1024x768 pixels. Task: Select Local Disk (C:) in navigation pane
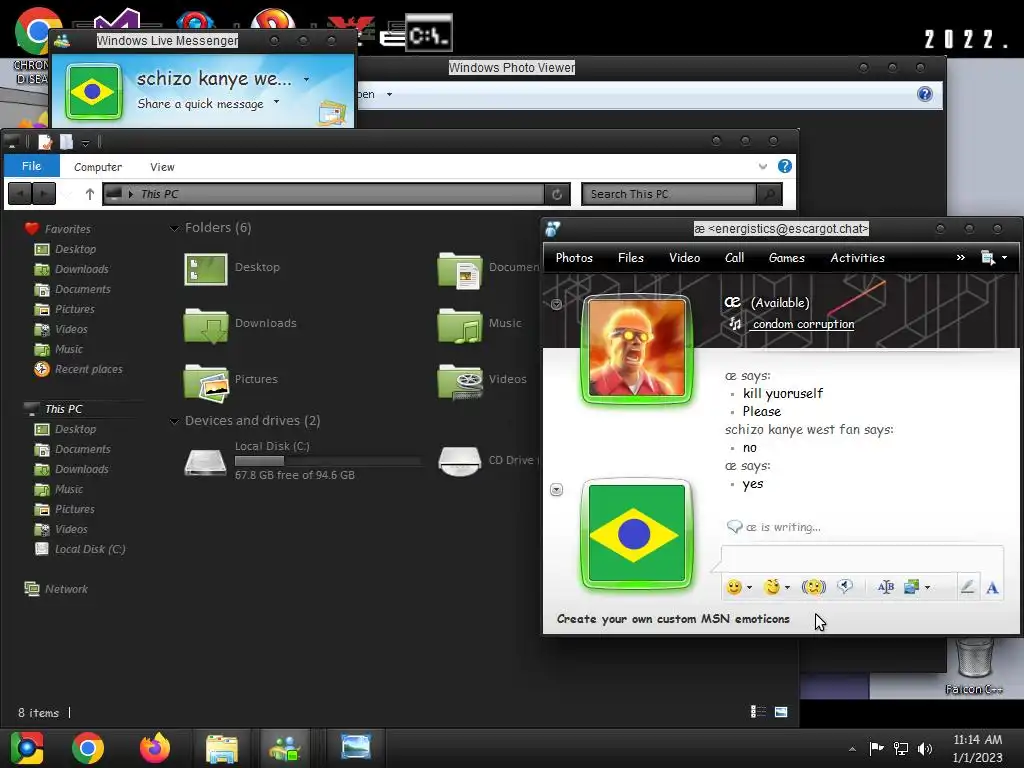(80, 549)
